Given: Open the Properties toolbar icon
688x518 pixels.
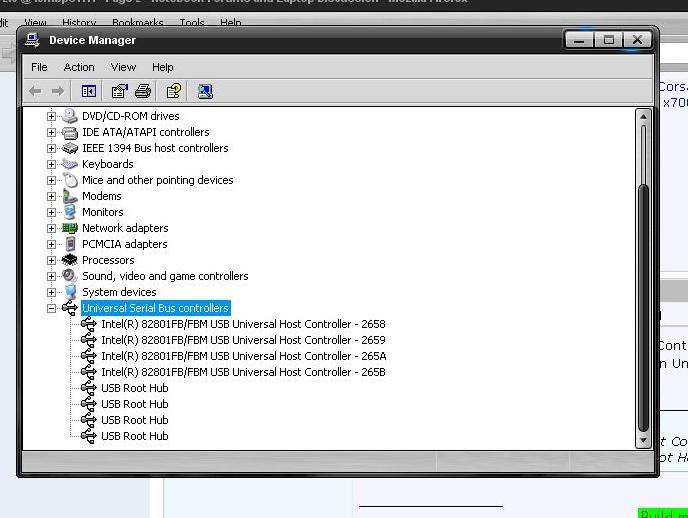Looking at the screenshot, I should click(119, 91).
